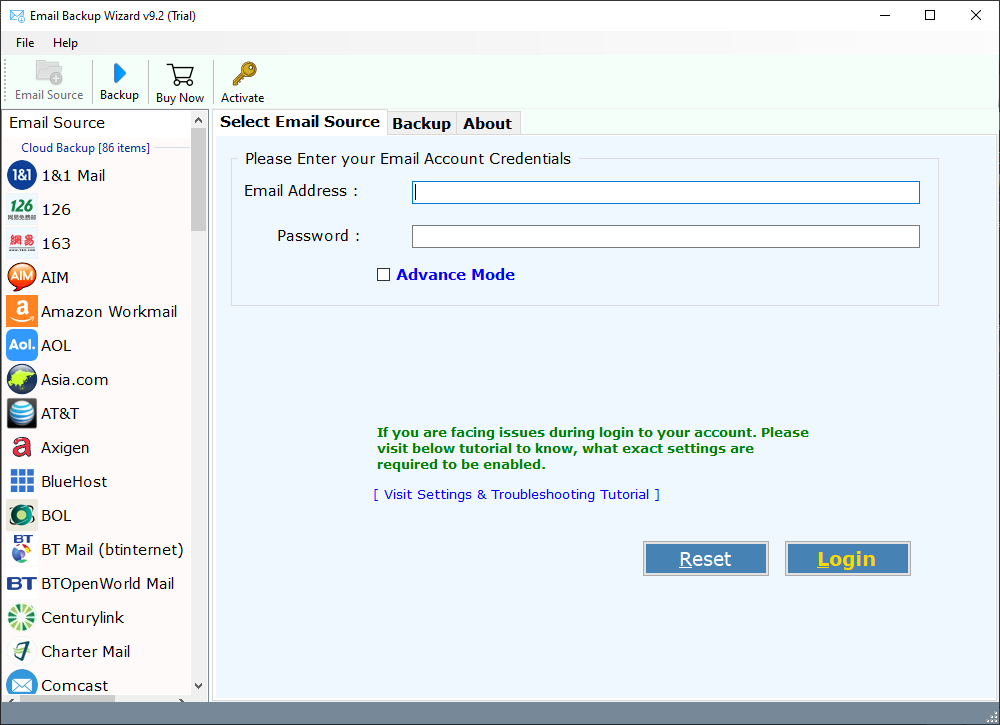Select the 'Charter Mail' list entry text
Image resolution: width=1000 pixels, height=725 pixels.
pyautogui.click(x=85, y=652)
